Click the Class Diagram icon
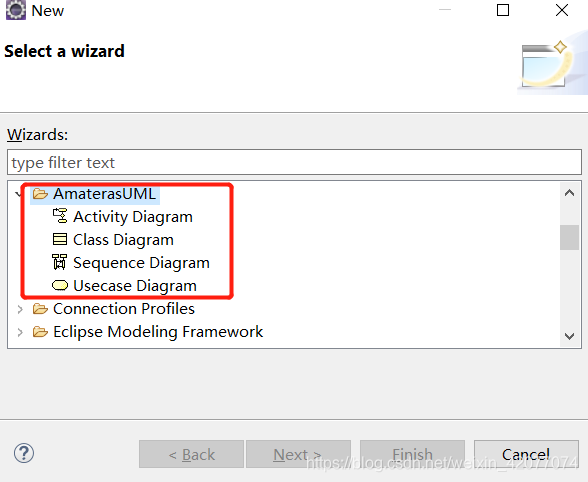588x482 pixels. [60, 239]
